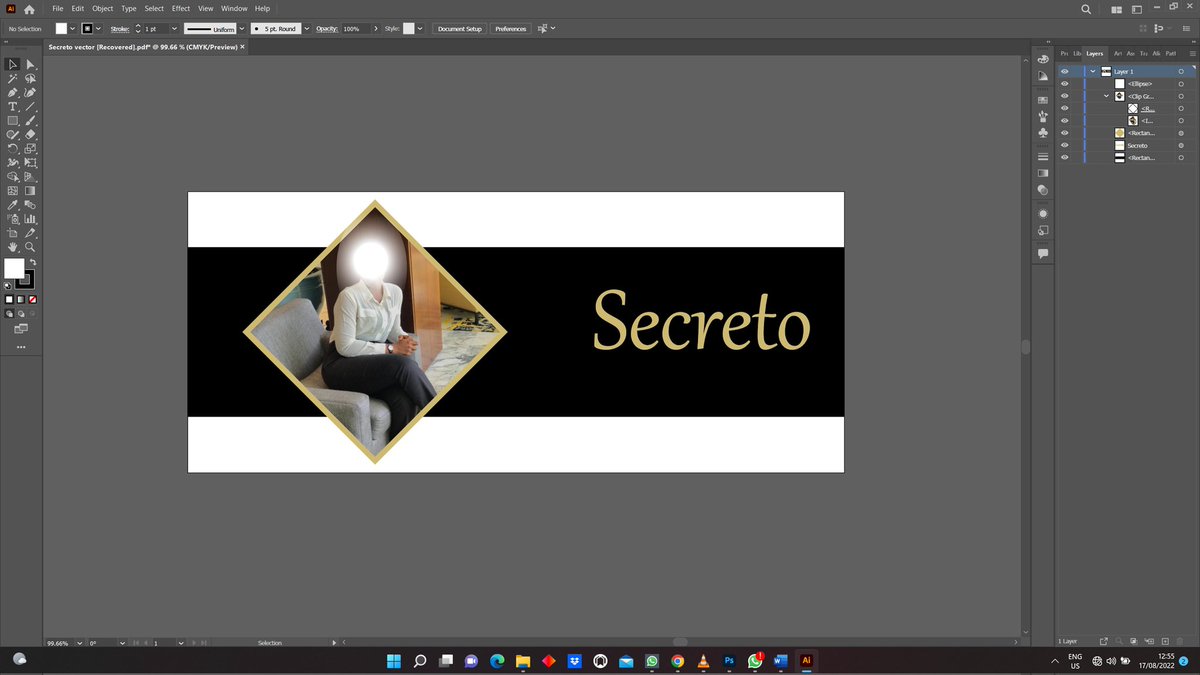This screenshot has height=675, width=1200.
Task: Open the Effect menu
Action: pyautogui.click(x=181, y=8)
